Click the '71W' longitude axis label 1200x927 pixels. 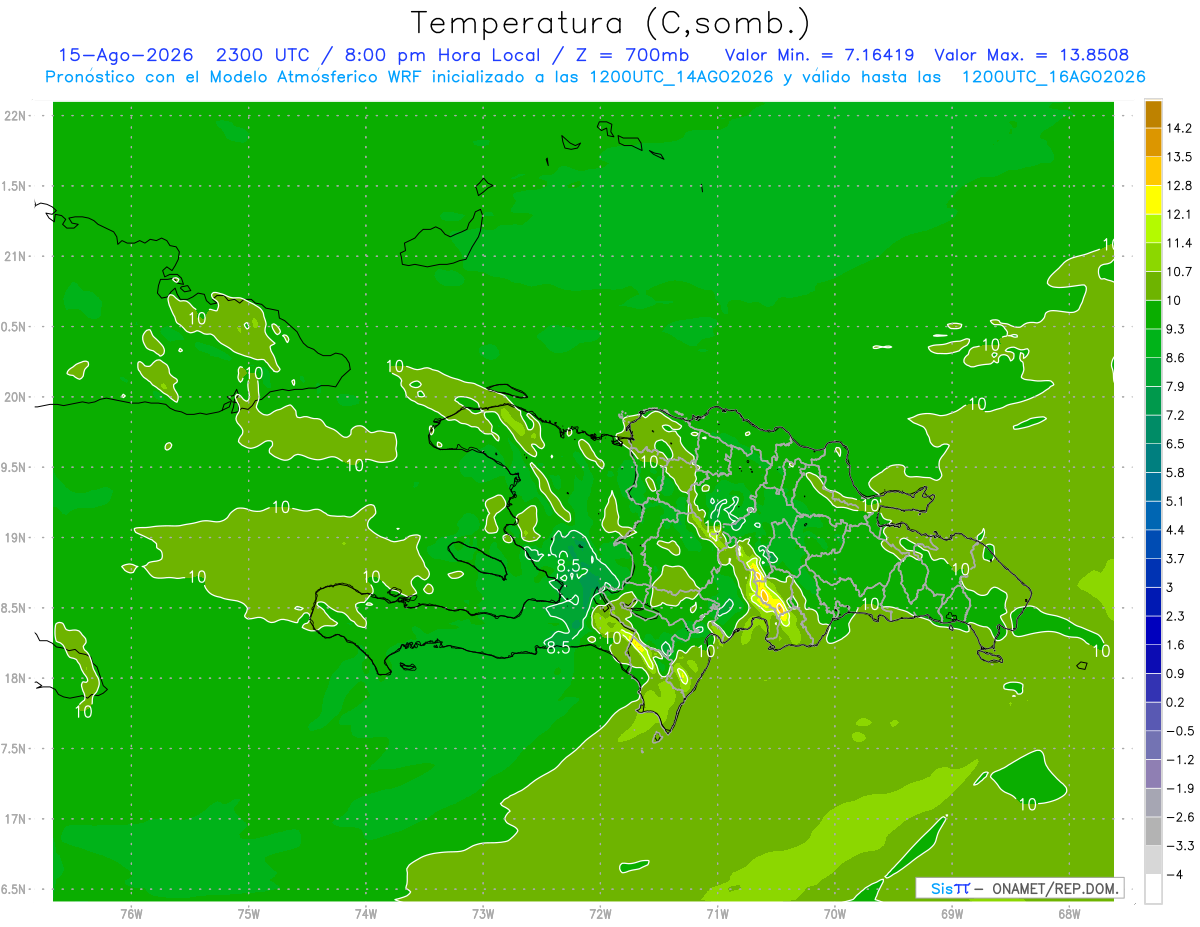pos(717,915)
